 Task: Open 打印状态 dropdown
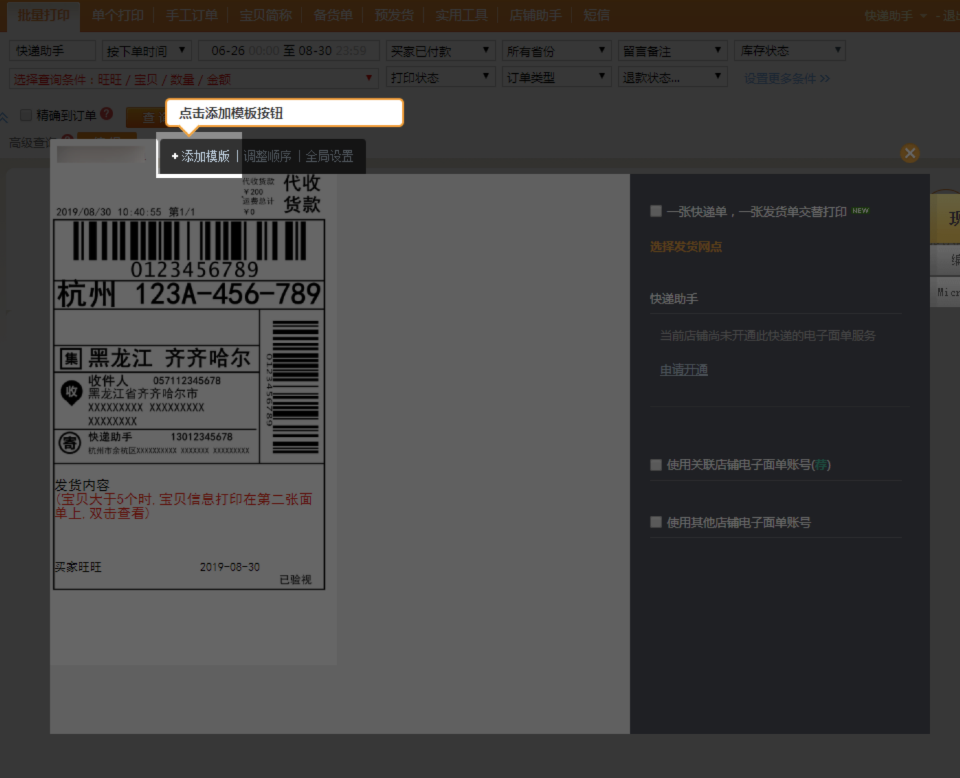[x=440, y=78]
